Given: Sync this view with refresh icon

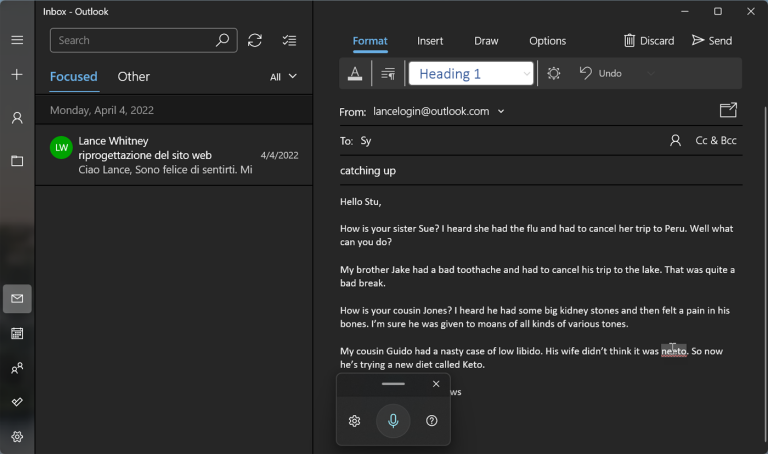Looking at the screenshot, I should [x=255, y=40].
